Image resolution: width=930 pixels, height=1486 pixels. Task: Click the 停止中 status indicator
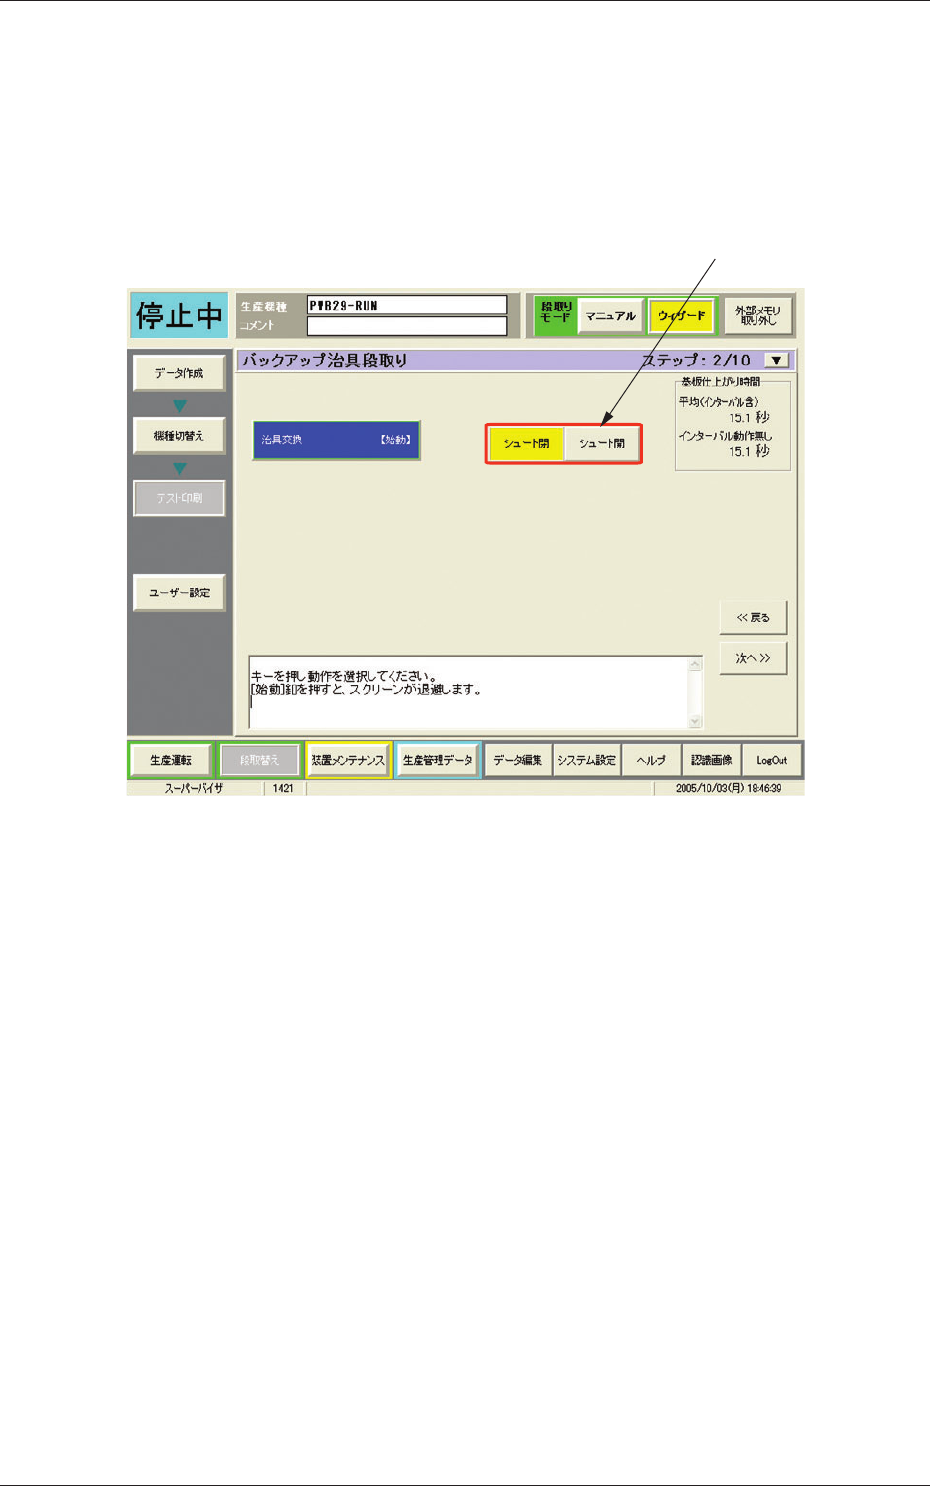[179, 315]
